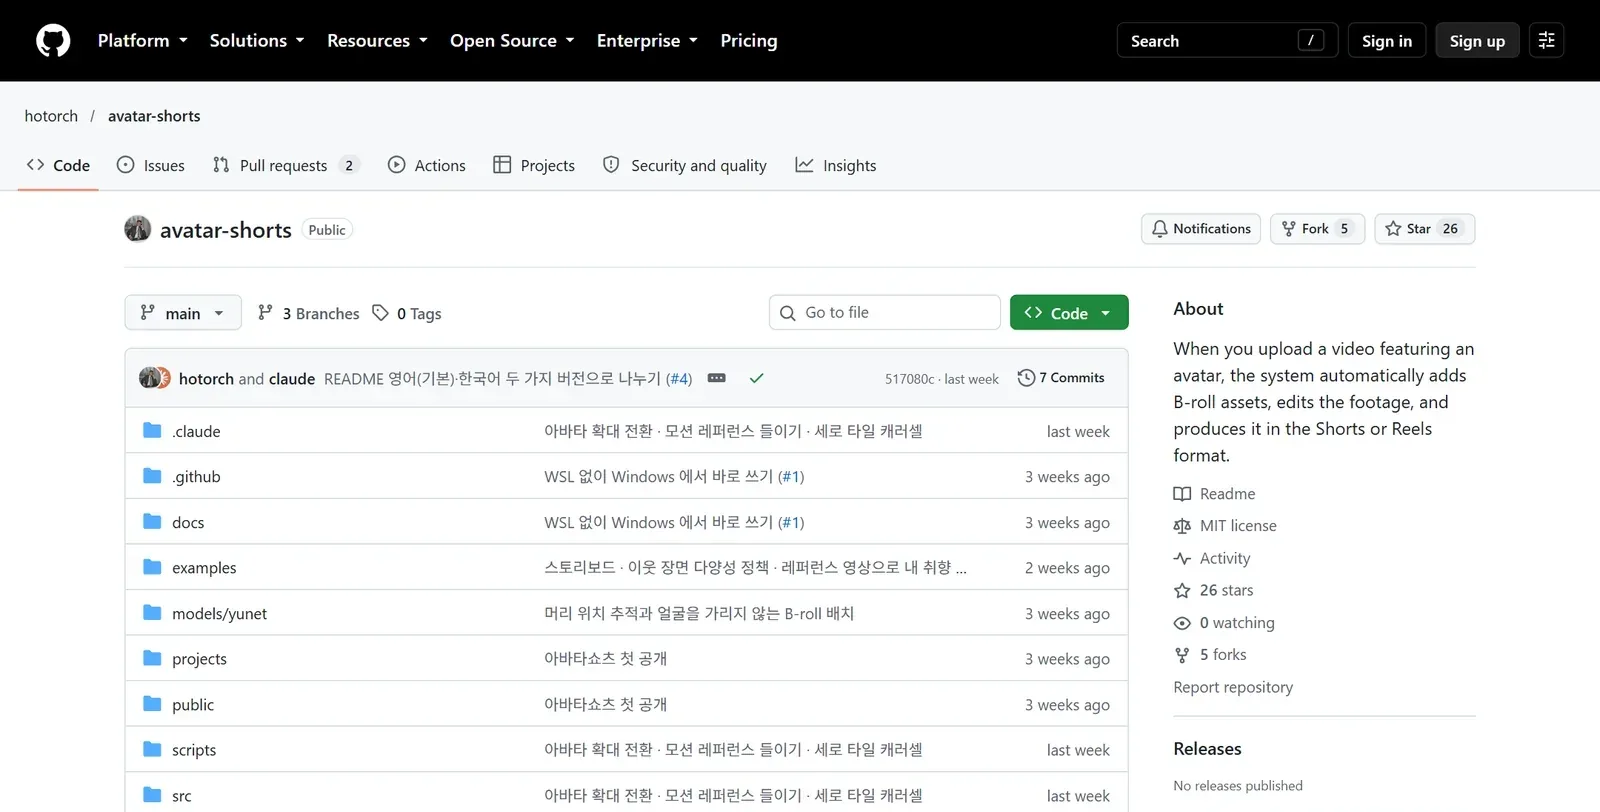Click the Go to file search field

[x=885, y=312]
